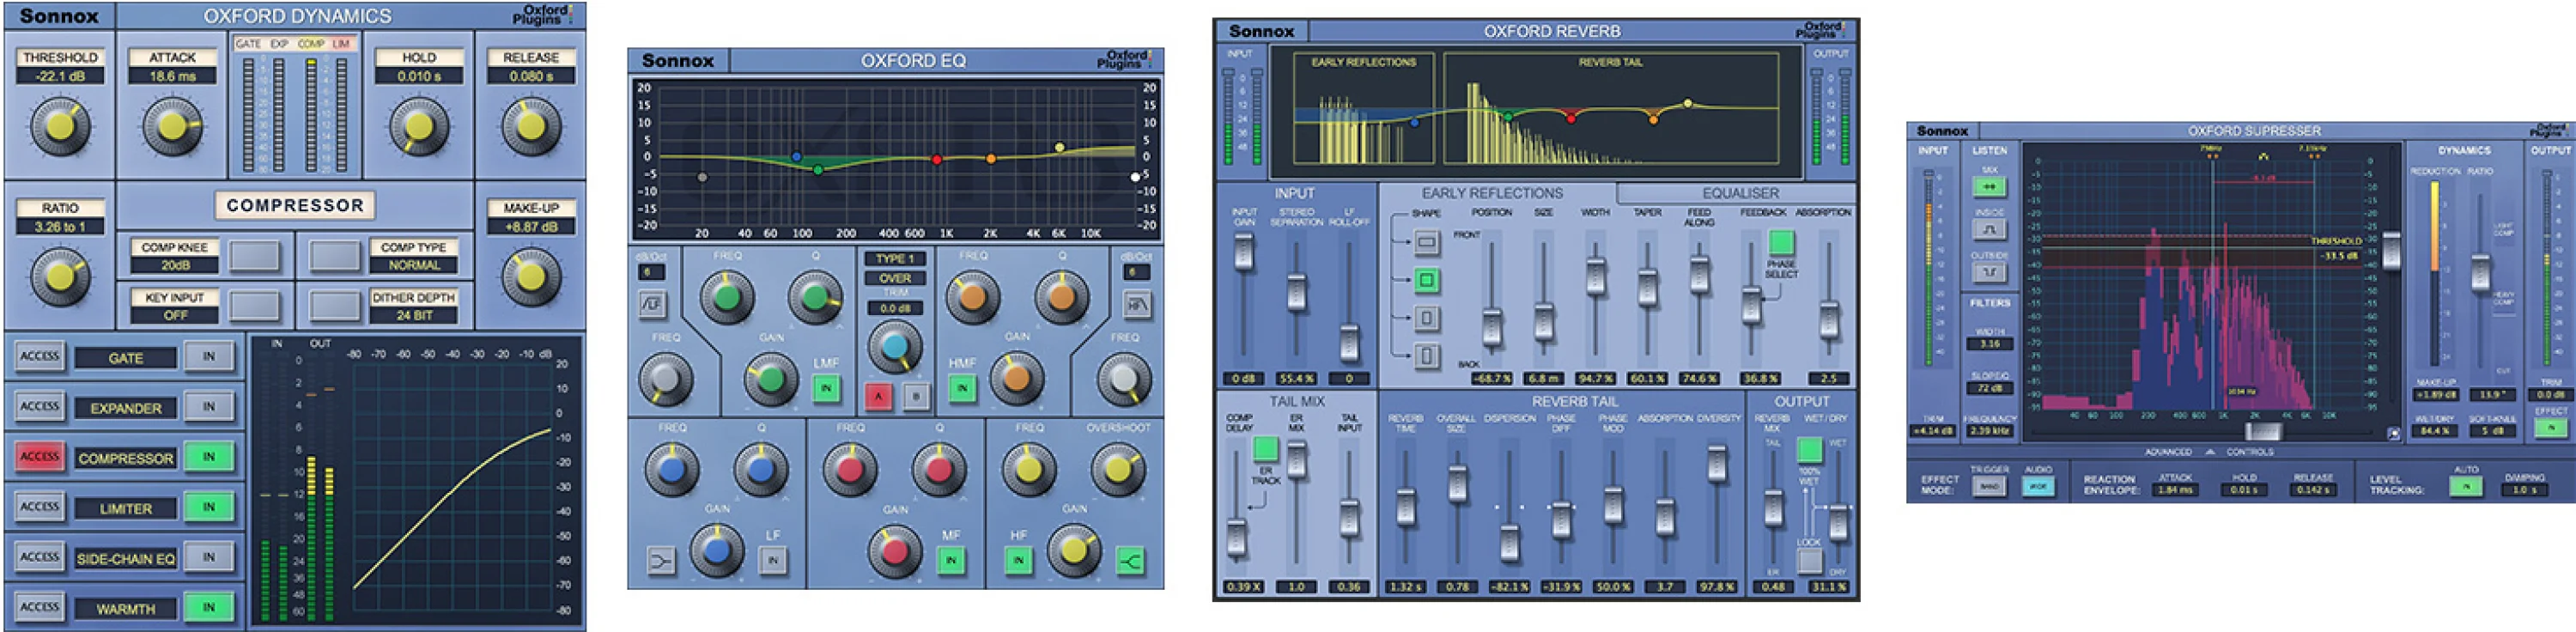
Task: Toggle the LMF band IN button in Oxford EQ
Action: coord(826,388)
